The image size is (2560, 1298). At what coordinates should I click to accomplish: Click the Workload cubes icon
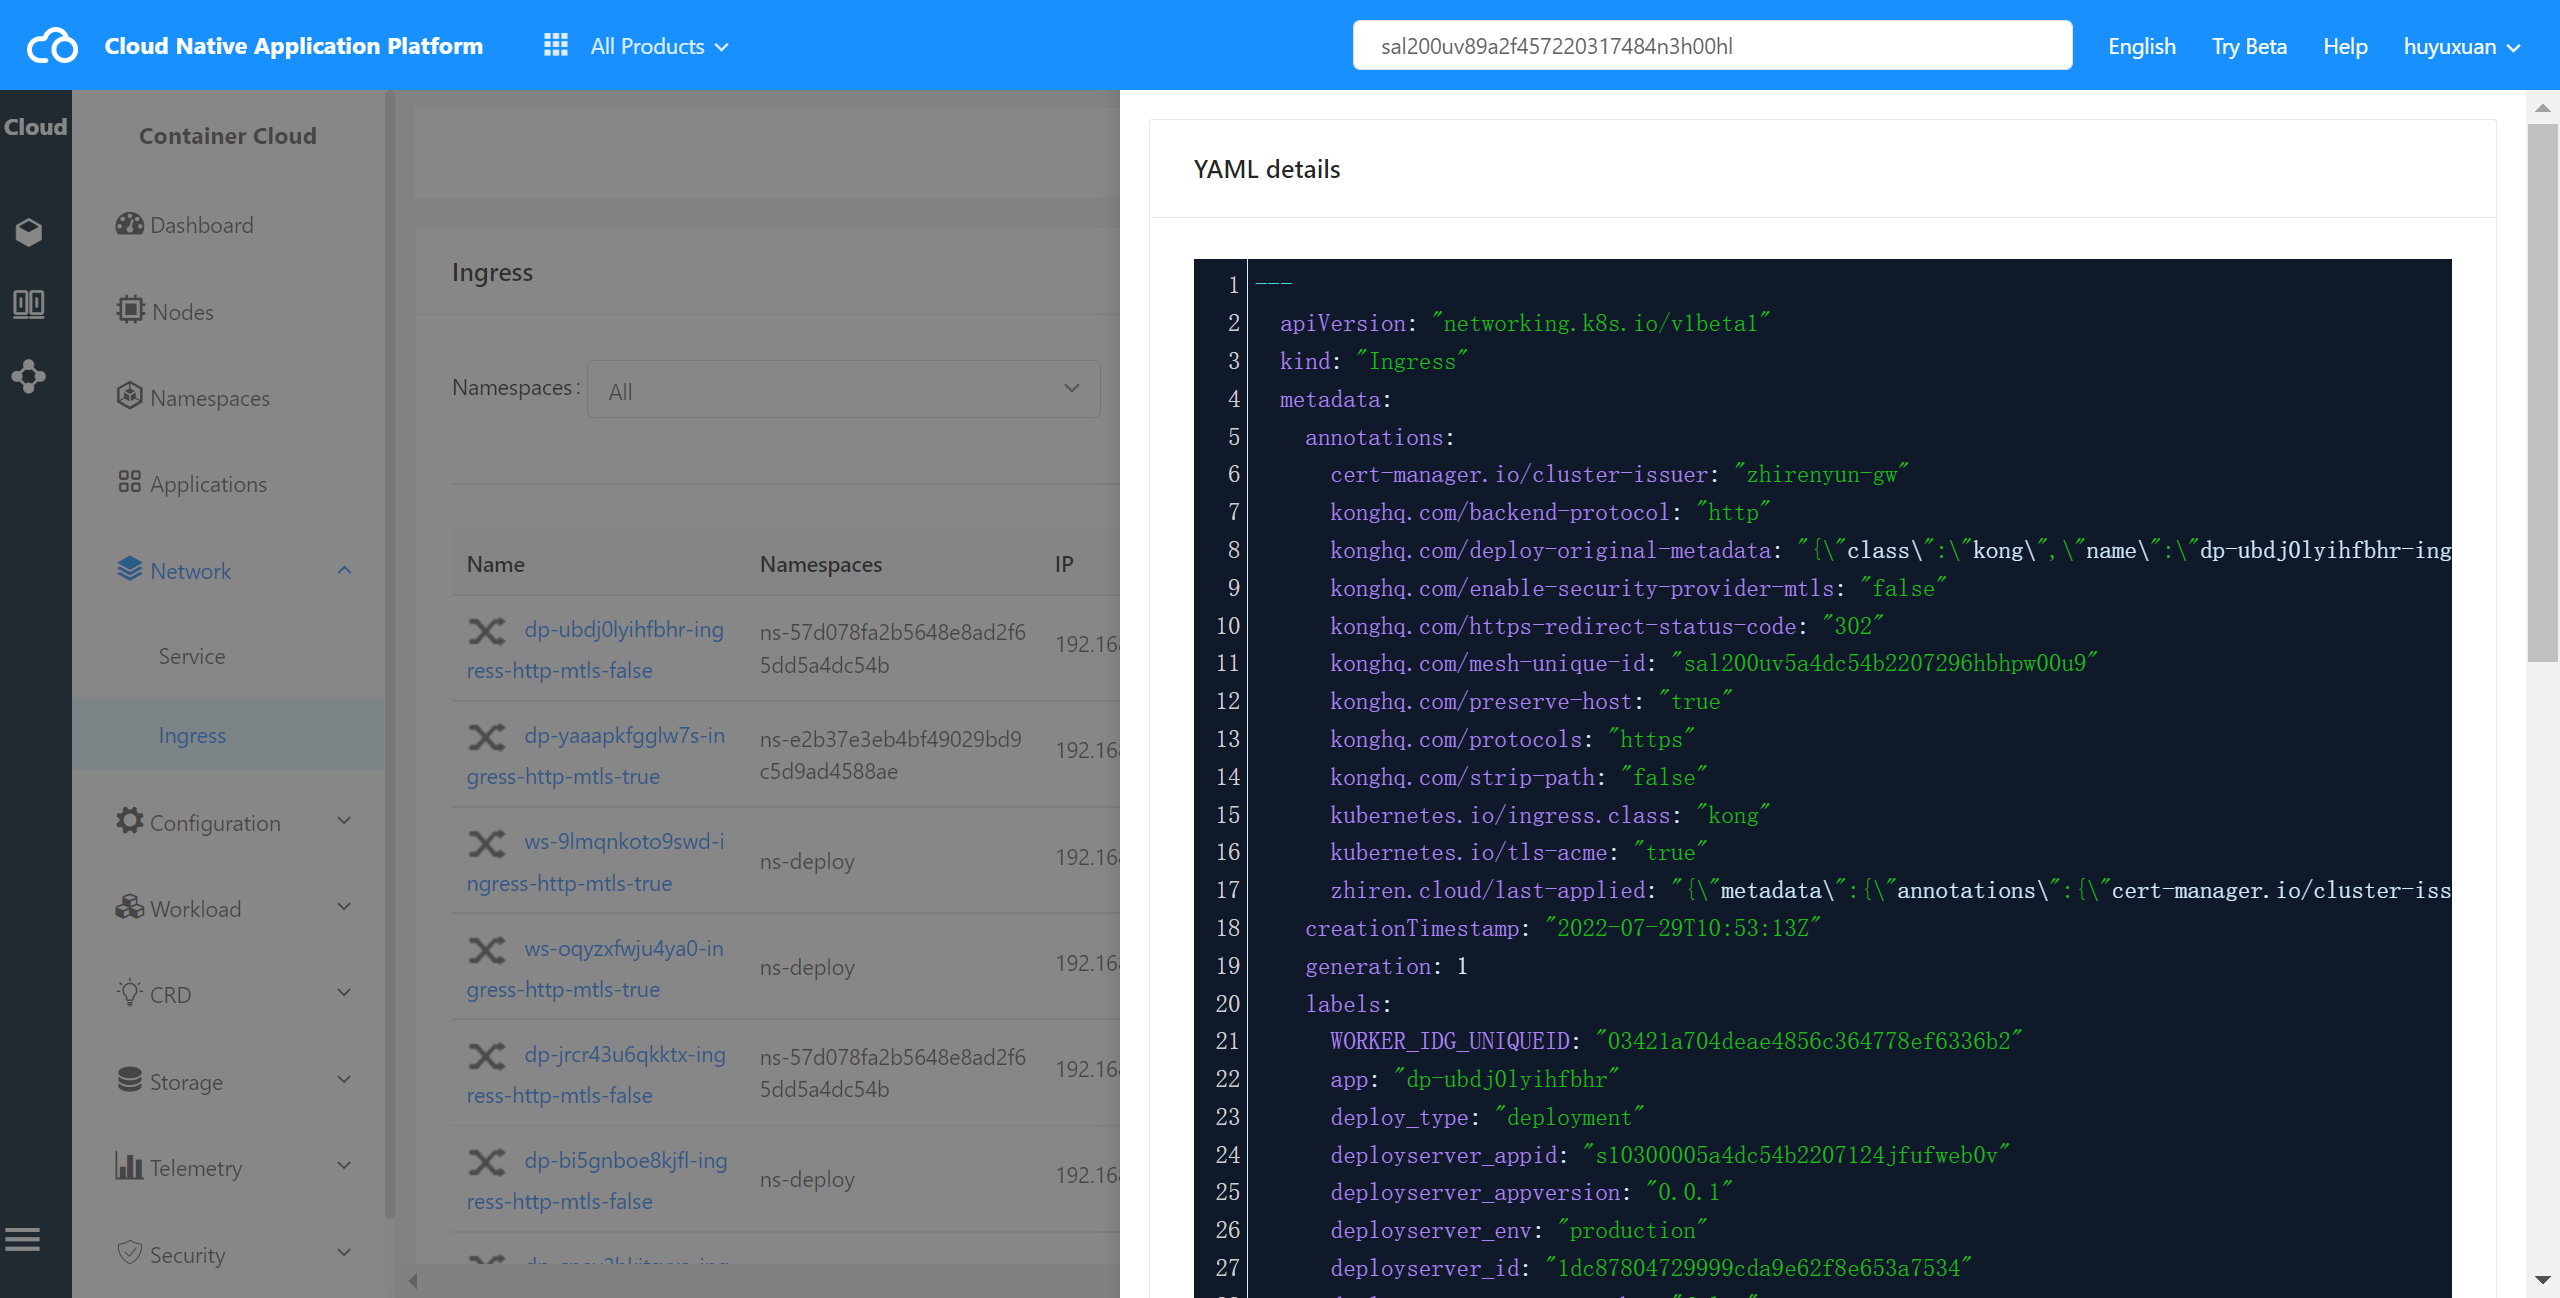tap(129, 907)
